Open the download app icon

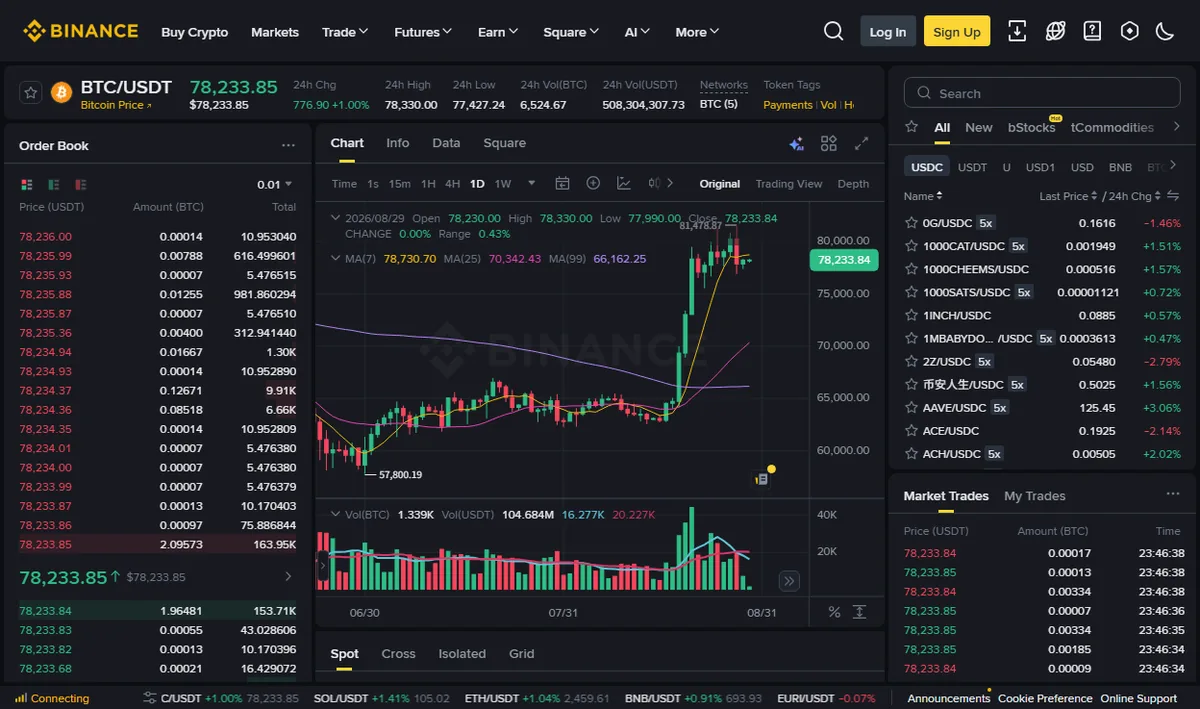coord(1017,31)
